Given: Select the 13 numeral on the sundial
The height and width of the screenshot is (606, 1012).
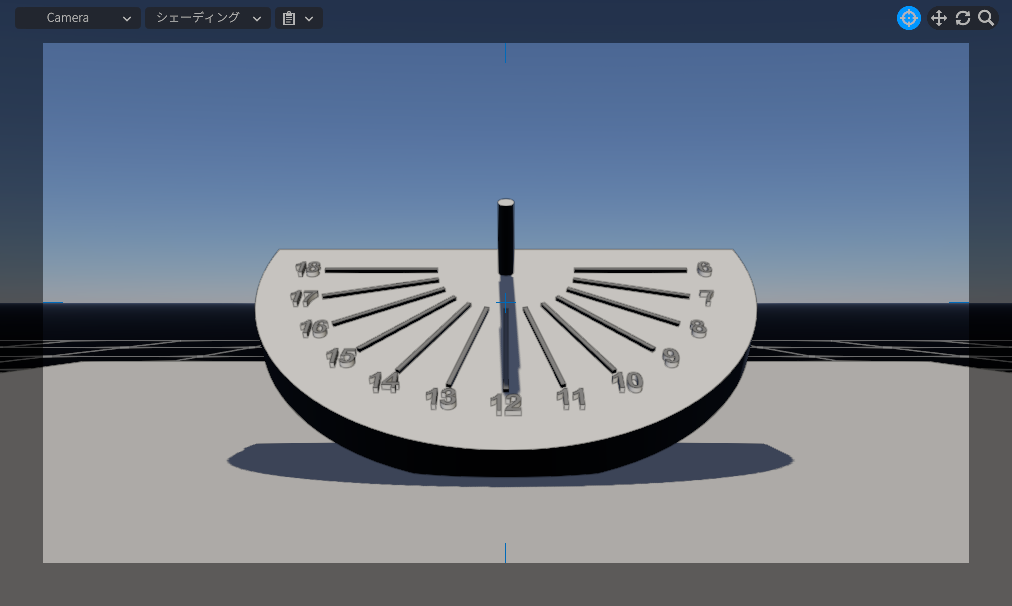Looking at the screenshot, I should pyautogui.click(x=441, y=399).
